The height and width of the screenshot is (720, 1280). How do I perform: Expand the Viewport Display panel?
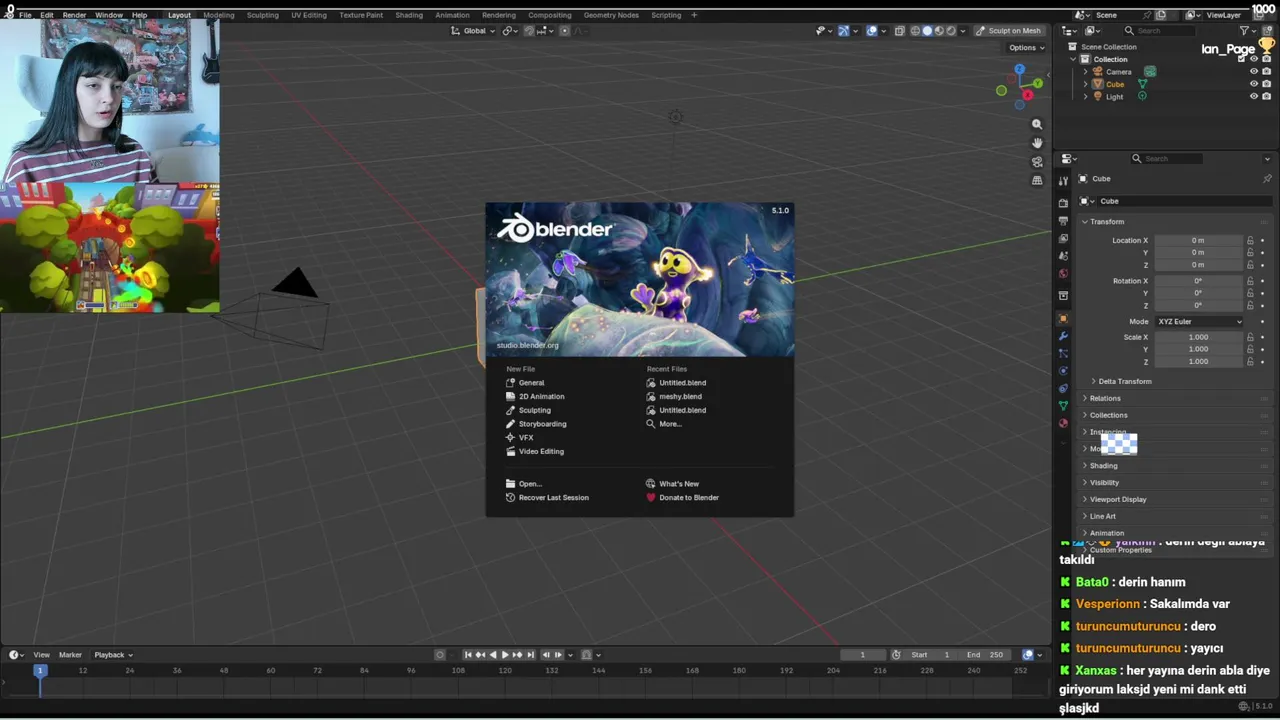(x=1118, y=499)
